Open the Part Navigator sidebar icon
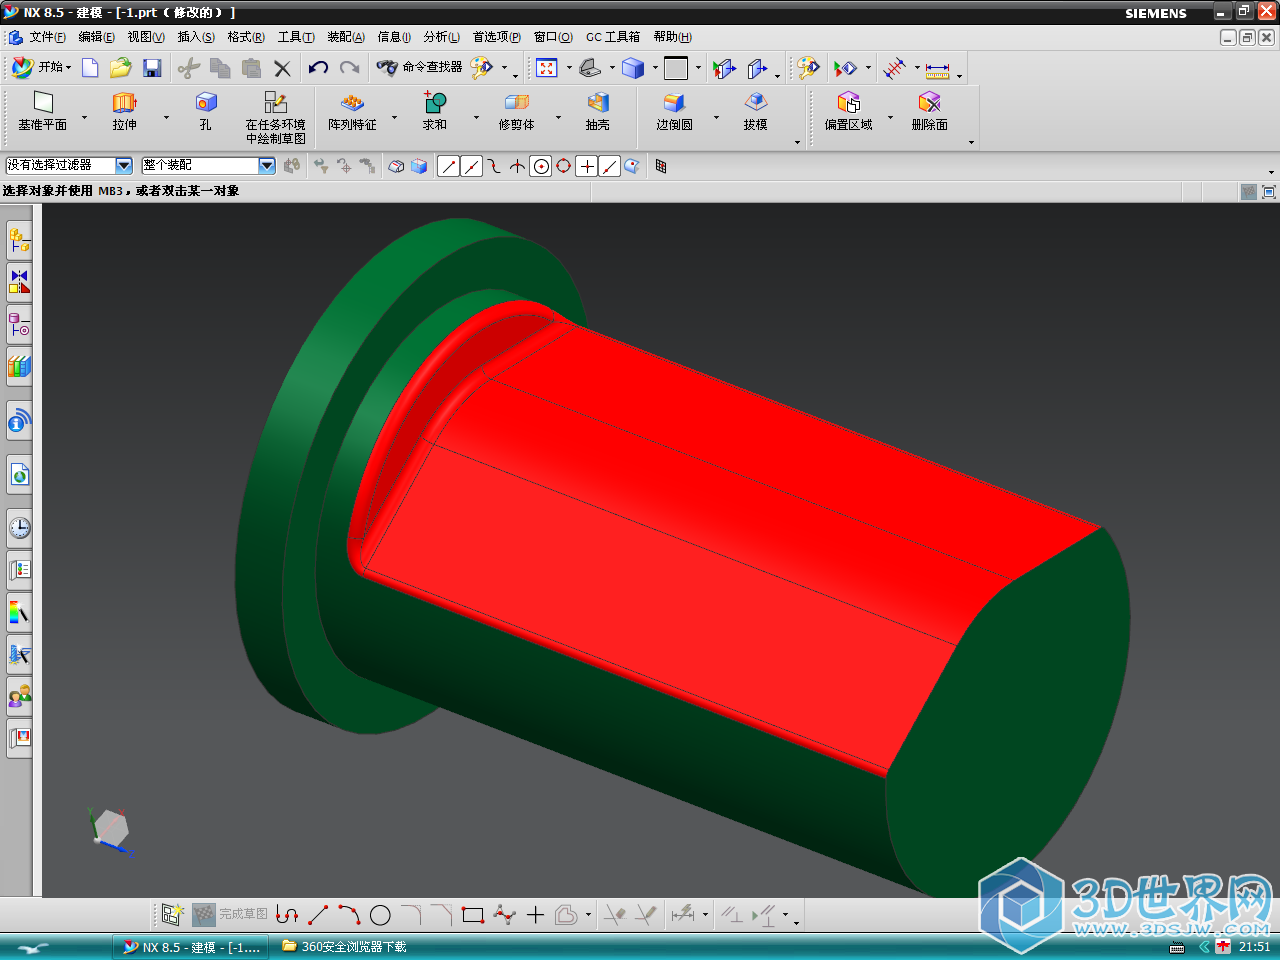Screen dimensions: 1280x960 [19, 324]
